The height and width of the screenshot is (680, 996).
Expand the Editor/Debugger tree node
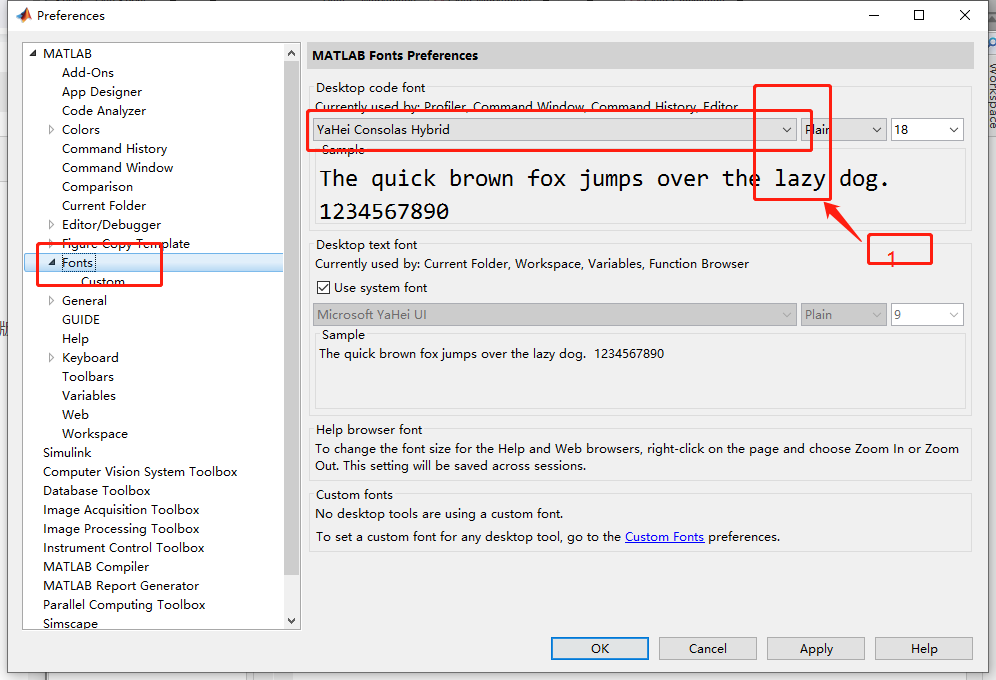(51, 225)
